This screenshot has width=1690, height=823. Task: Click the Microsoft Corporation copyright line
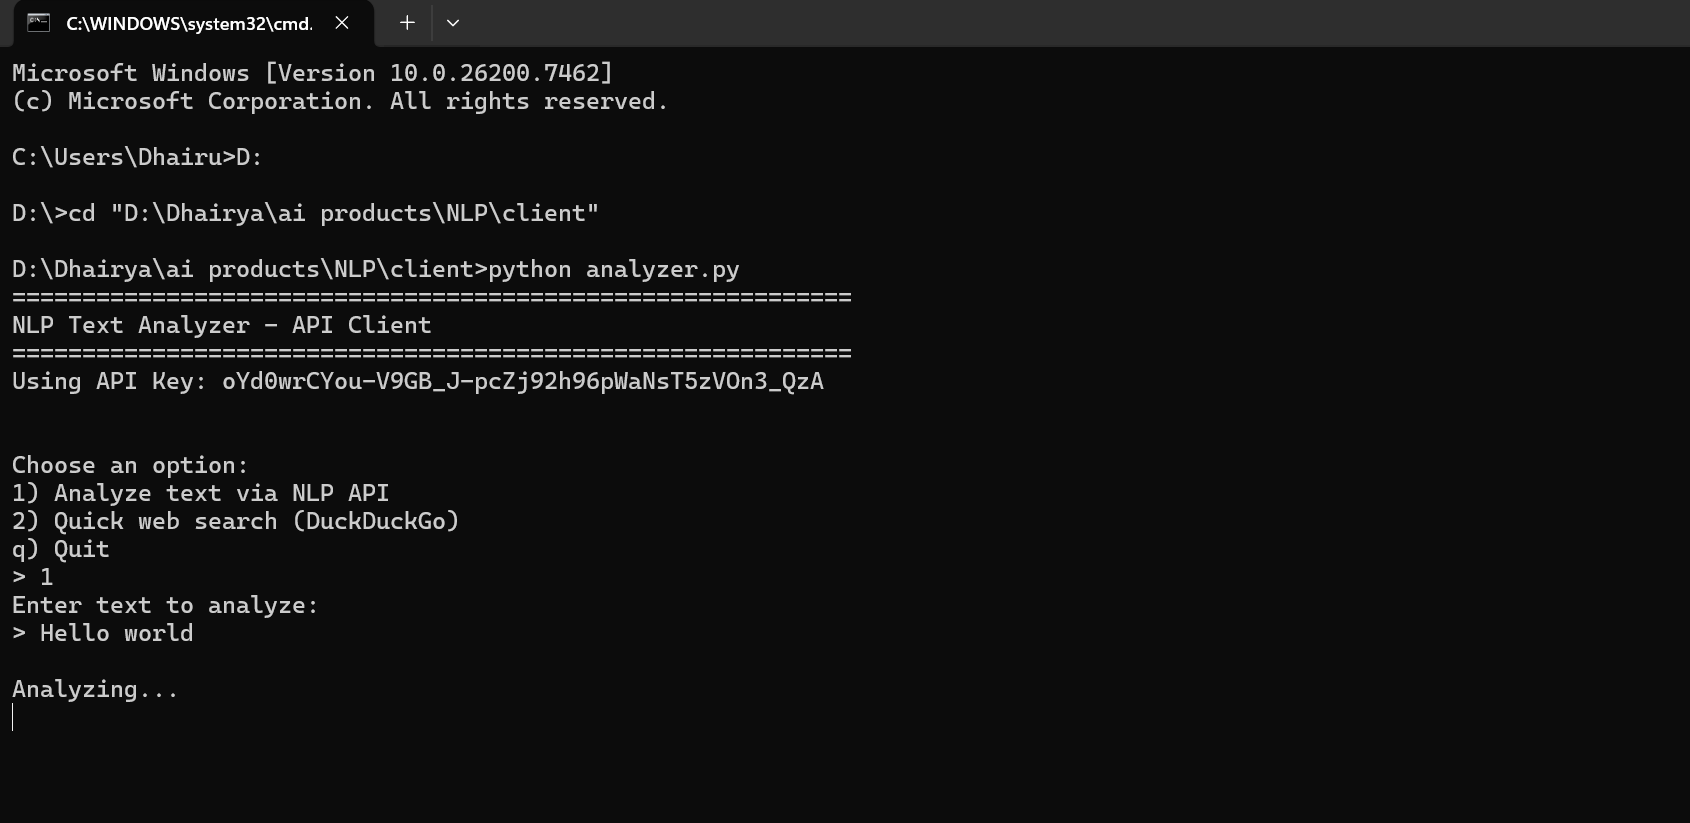339,101
